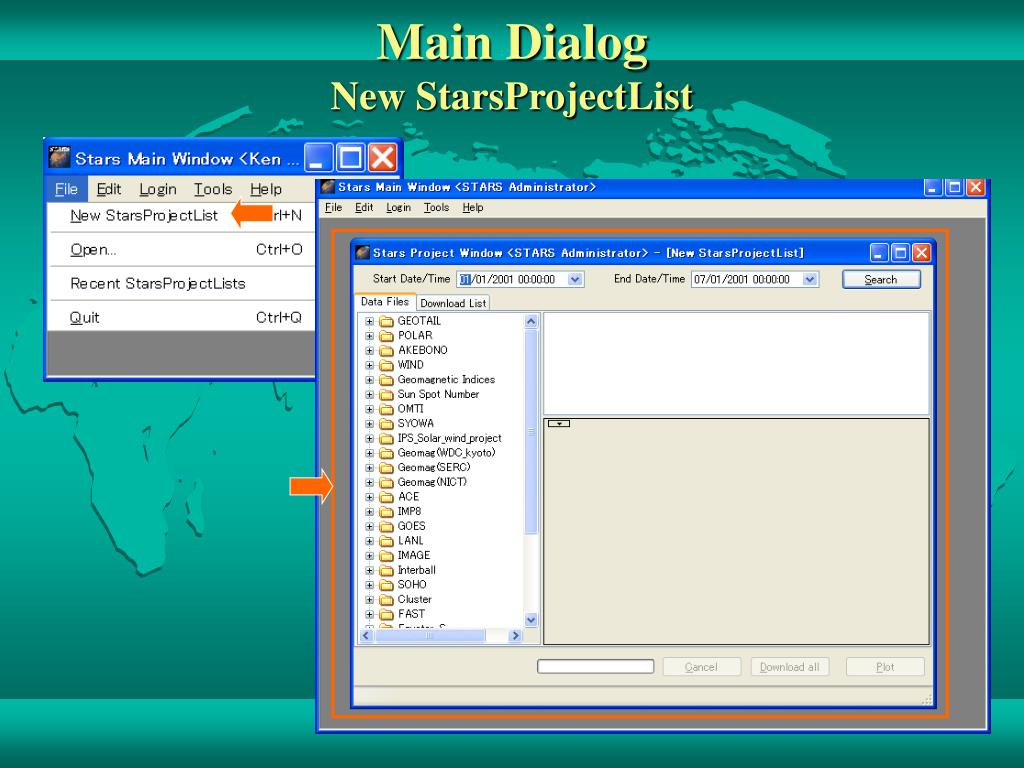Click the SYOWA folder icon
The width and height of the screenshot is (1024, 768).
coord(387,423)
